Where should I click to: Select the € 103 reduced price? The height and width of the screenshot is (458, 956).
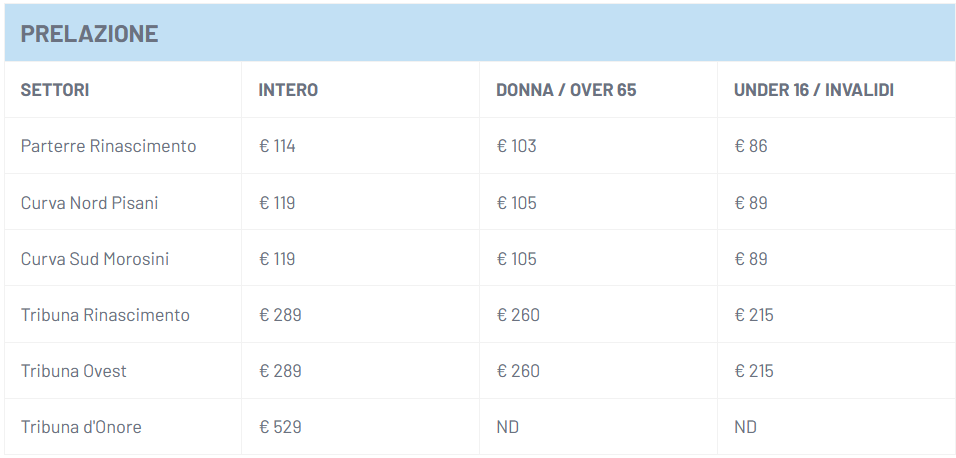(516, 146)
